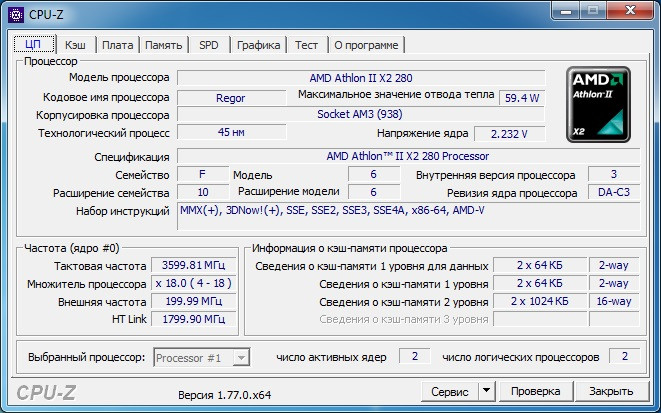Click the instruction set list field
661x413 pixels.
coord(408,216)
